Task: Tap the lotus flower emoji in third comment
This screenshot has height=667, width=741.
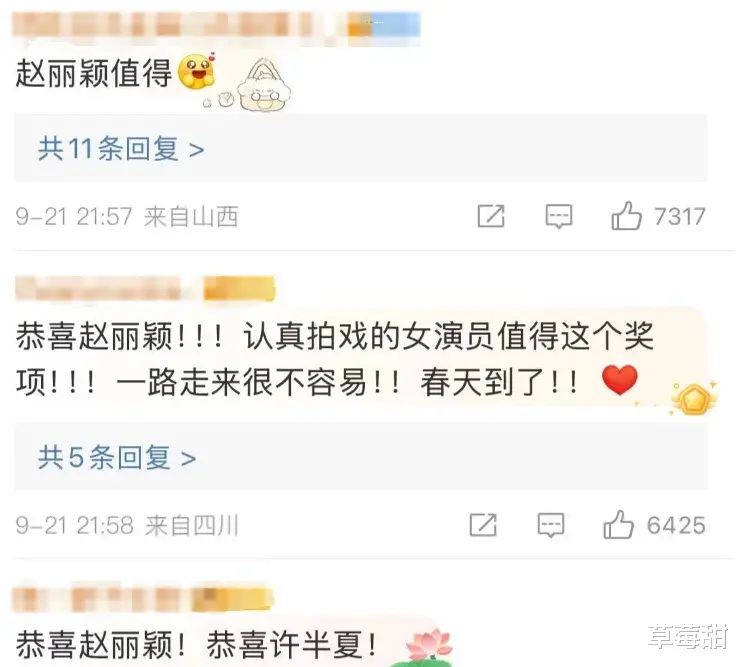Action: 428,646
